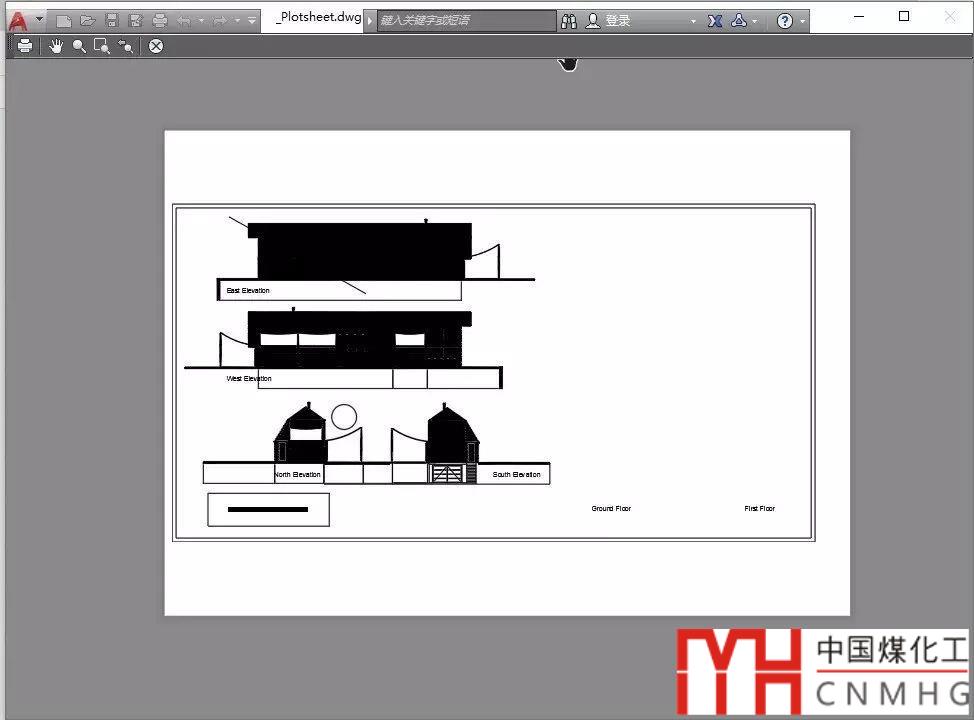Expand the Redo history dropdown arrow
974x720 pixels.
point(237,21)
